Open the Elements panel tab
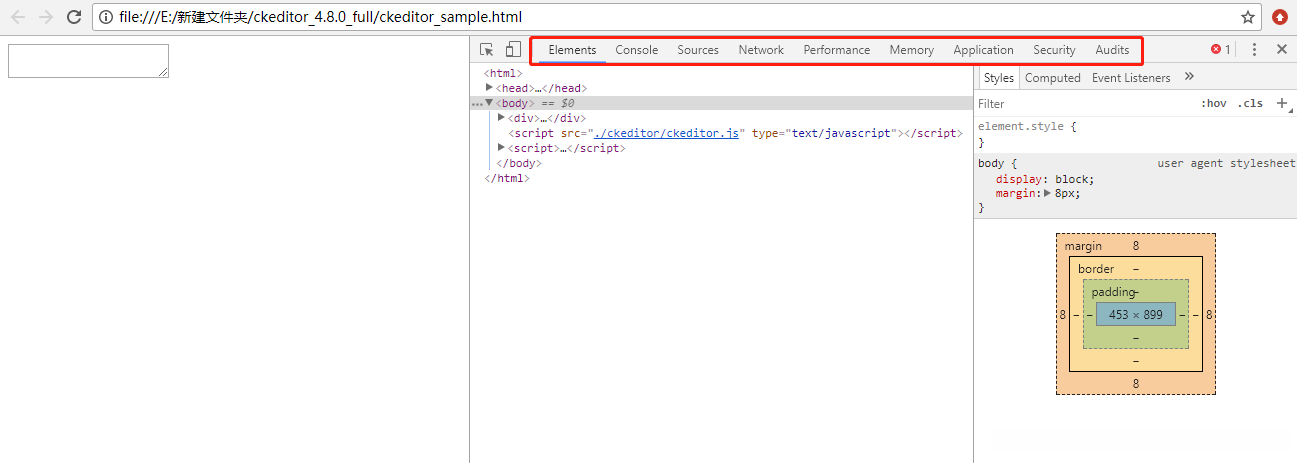Viewport: 1297px width, 463px height. pos(572,50)
